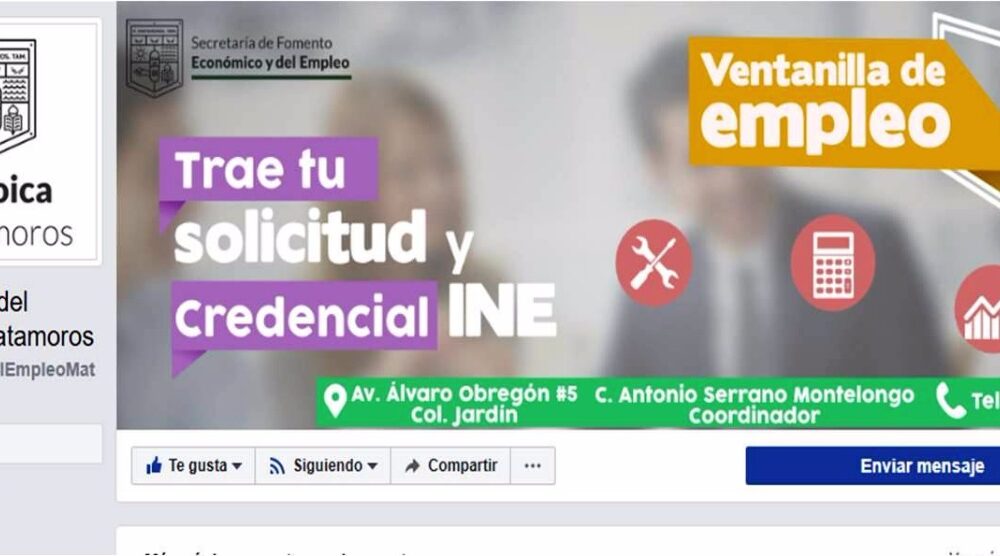Click the green location pin icon

pos(335,401)
